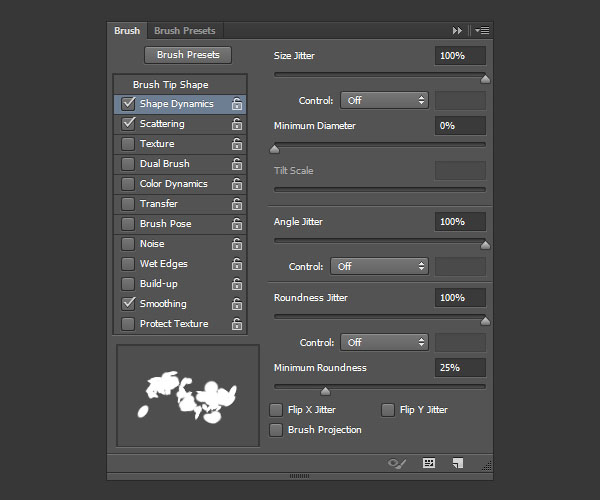
Task: Enable Flip X Jitter
Action: 276,410
